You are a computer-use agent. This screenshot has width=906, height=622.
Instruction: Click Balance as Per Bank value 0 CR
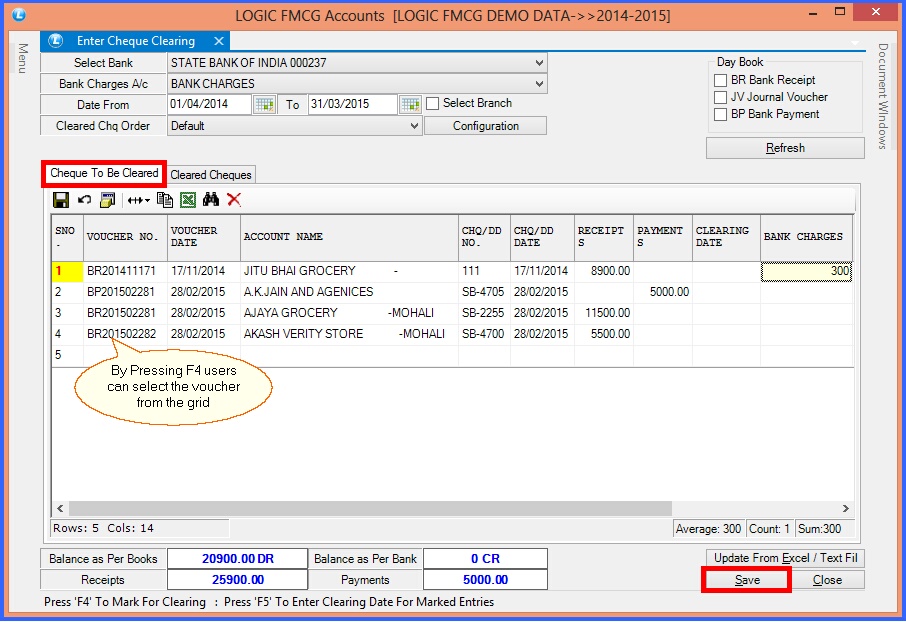[485, 559]
